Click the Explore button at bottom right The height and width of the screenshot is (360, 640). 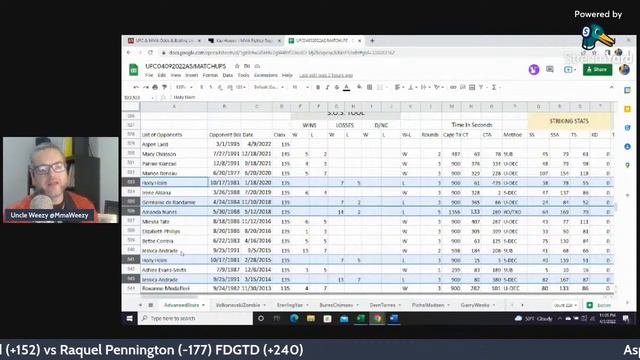point(600,305)
